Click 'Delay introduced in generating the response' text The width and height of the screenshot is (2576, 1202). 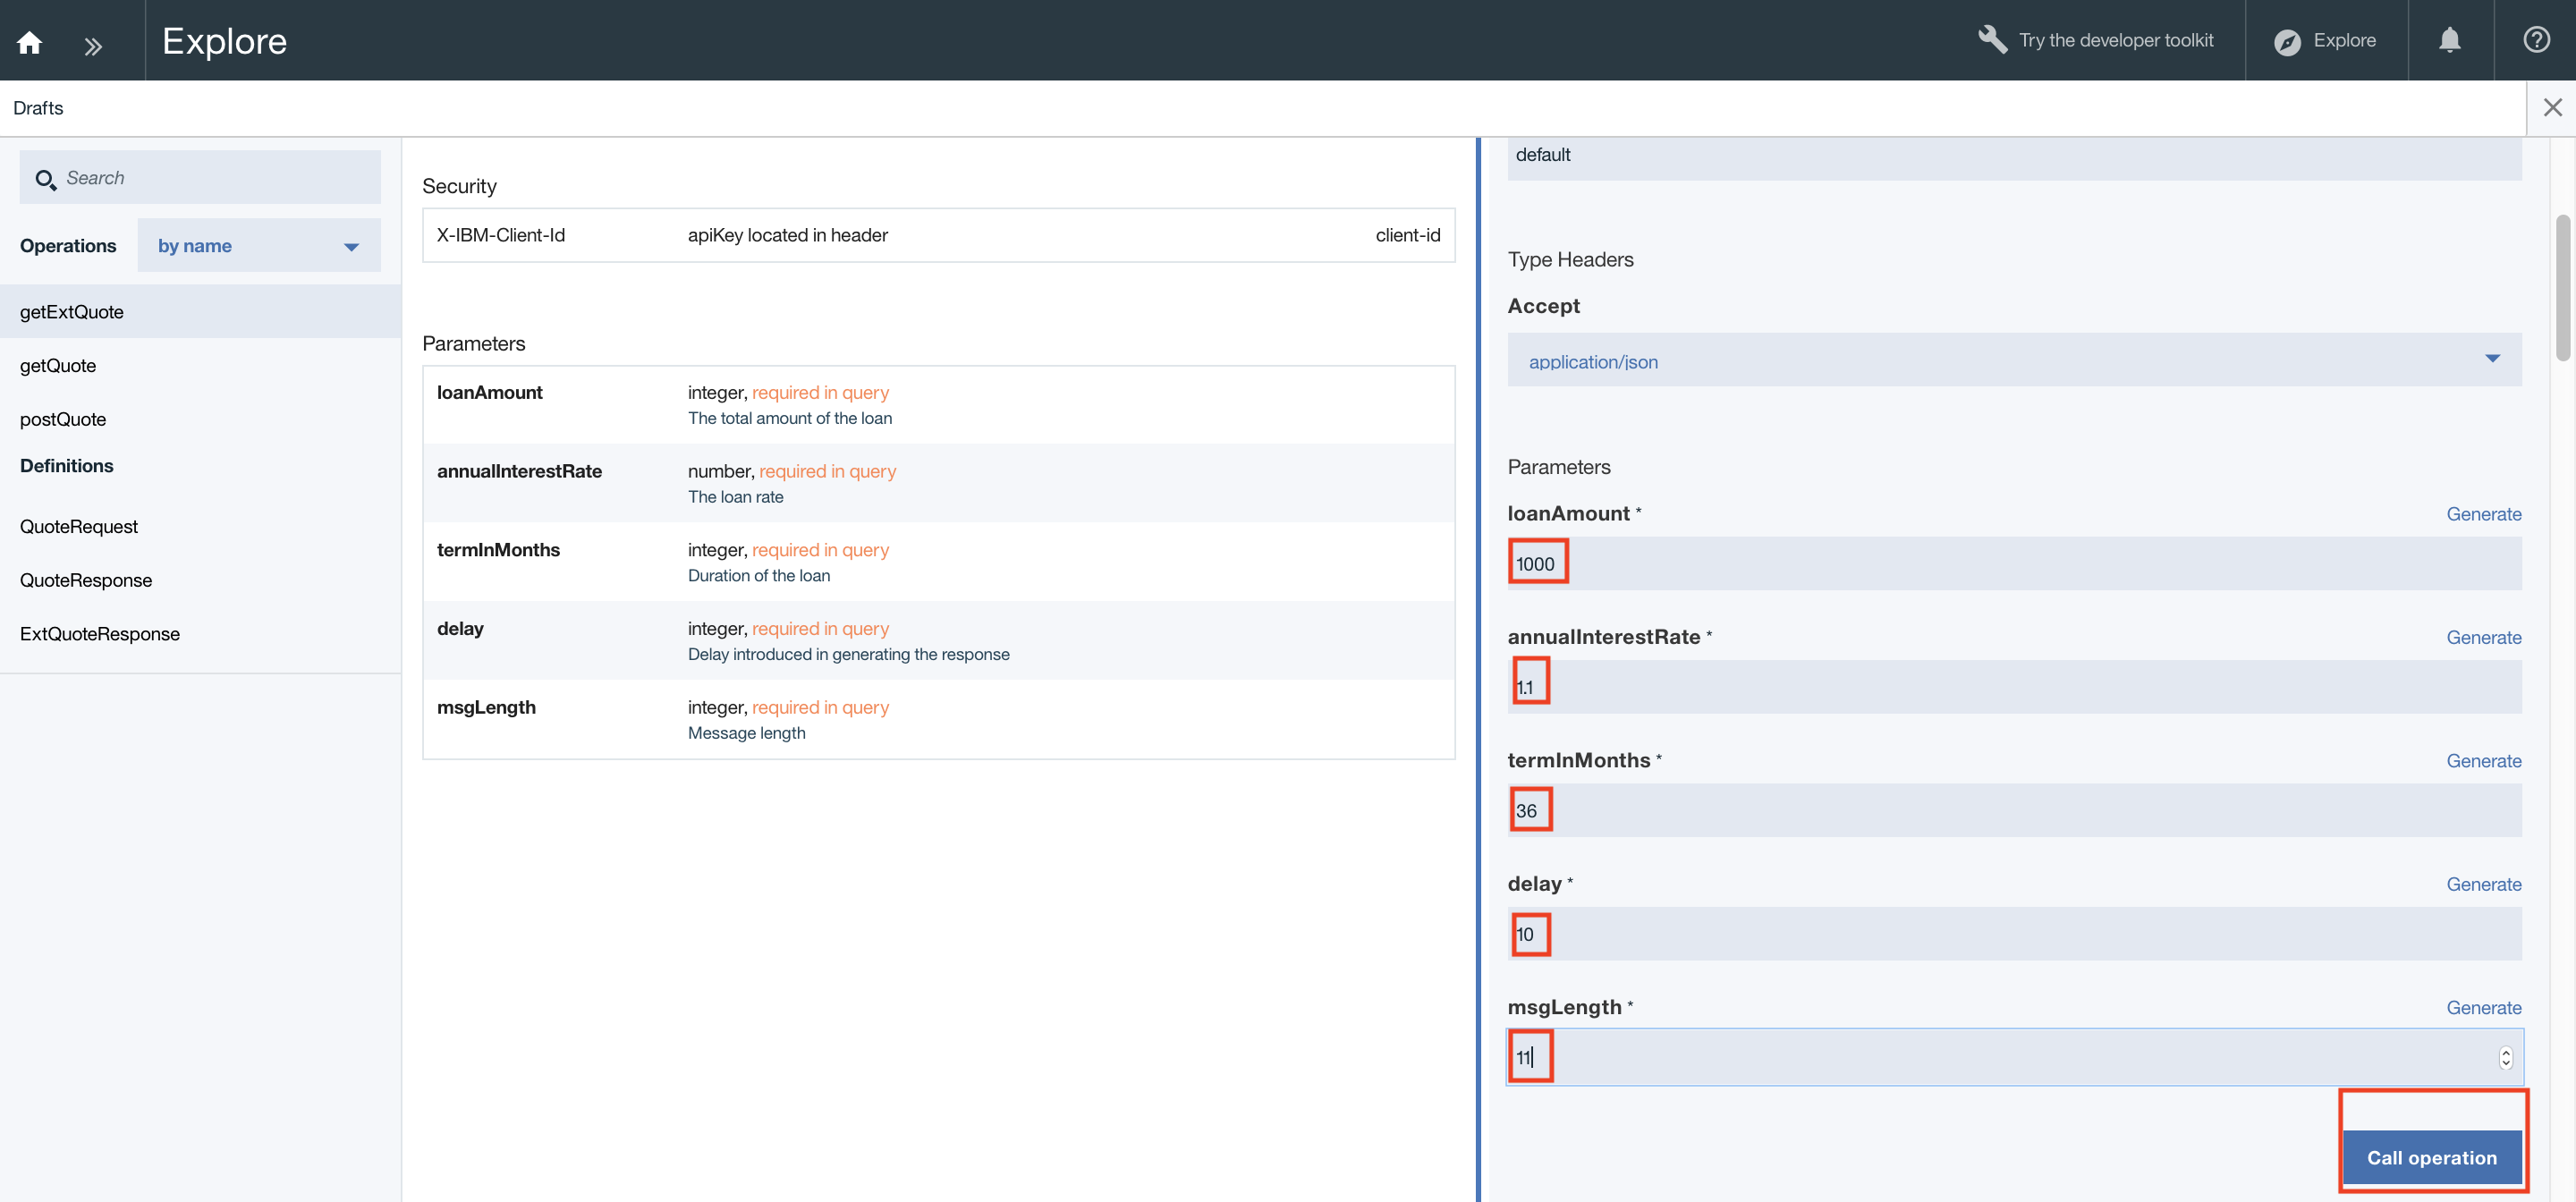[x=848, y=654]
